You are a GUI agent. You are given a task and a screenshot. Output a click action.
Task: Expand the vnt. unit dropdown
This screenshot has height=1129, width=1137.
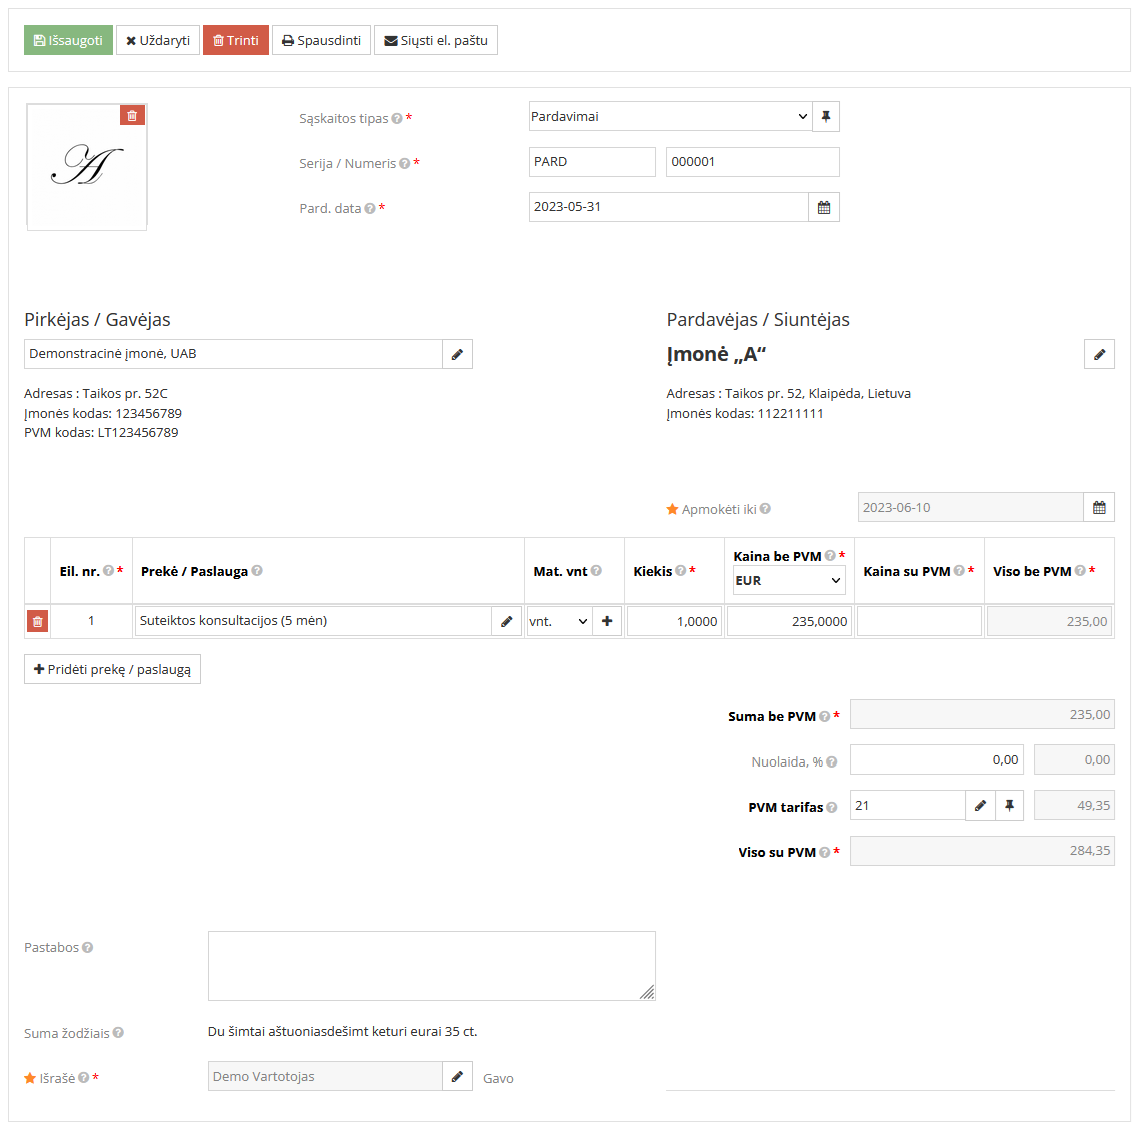pyautogui.click(x=559, y=621)
